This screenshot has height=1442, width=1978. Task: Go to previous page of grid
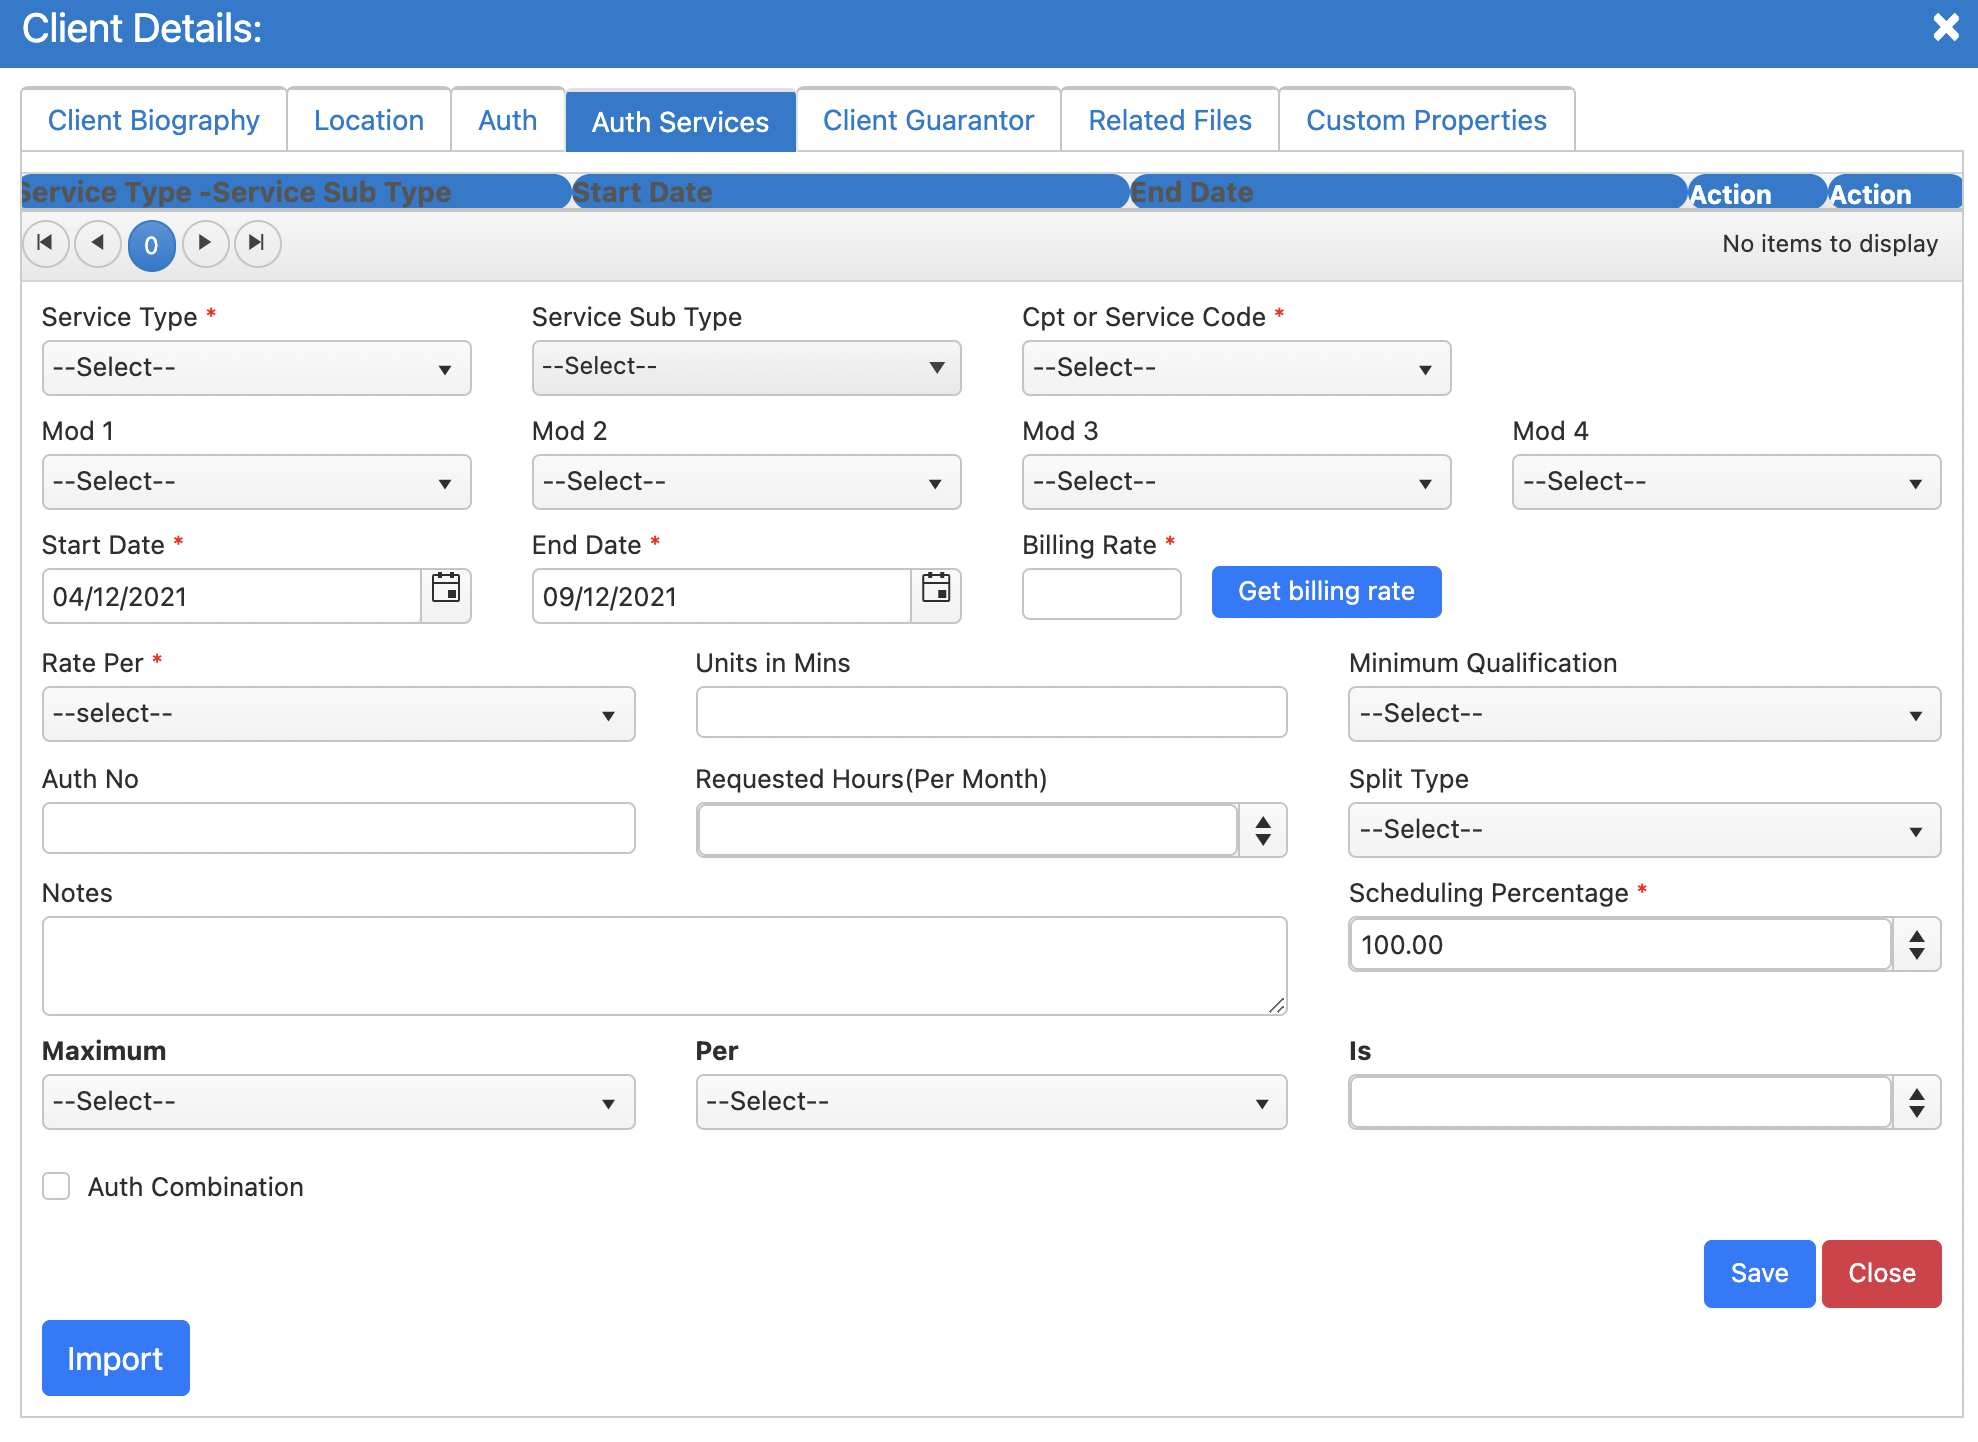(x=98, y=243)
